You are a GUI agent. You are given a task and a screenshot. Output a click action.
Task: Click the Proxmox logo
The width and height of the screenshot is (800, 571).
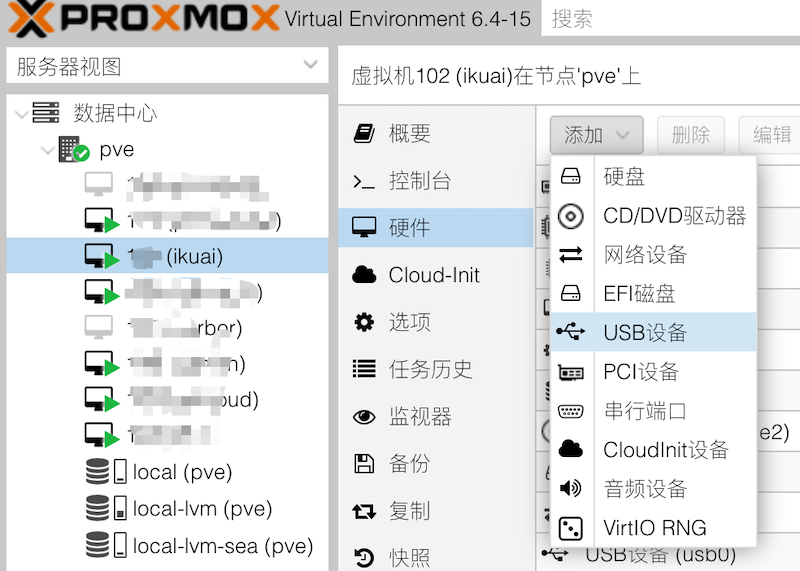tap(143, 18)
